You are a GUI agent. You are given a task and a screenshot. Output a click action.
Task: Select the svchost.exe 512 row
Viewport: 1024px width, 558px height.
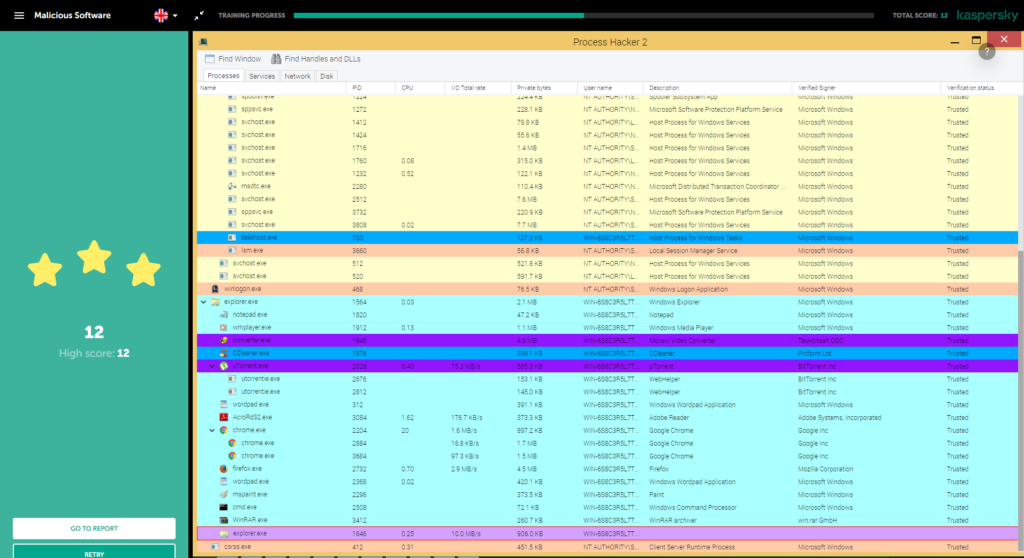click(x=607, y=263)
